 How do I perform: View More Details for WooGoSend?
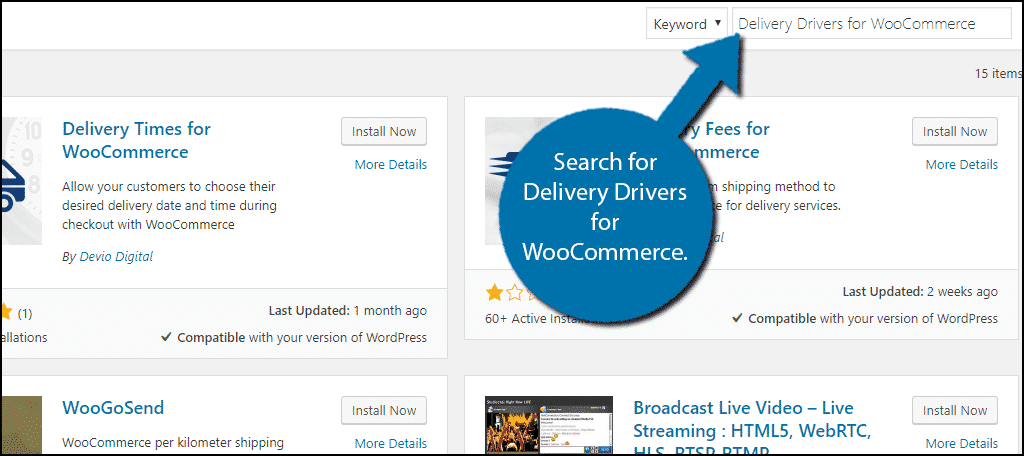point(391,444)
